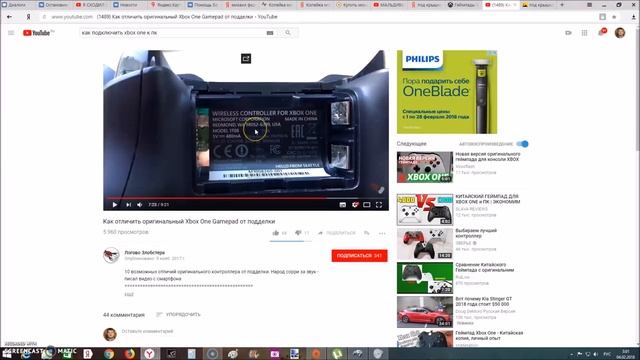Open the УПОРЯДОЧИТЬ comment sort dropdown
Image resolution: width=640 pixels, height=360 pixels.
[x=178, y=314]
